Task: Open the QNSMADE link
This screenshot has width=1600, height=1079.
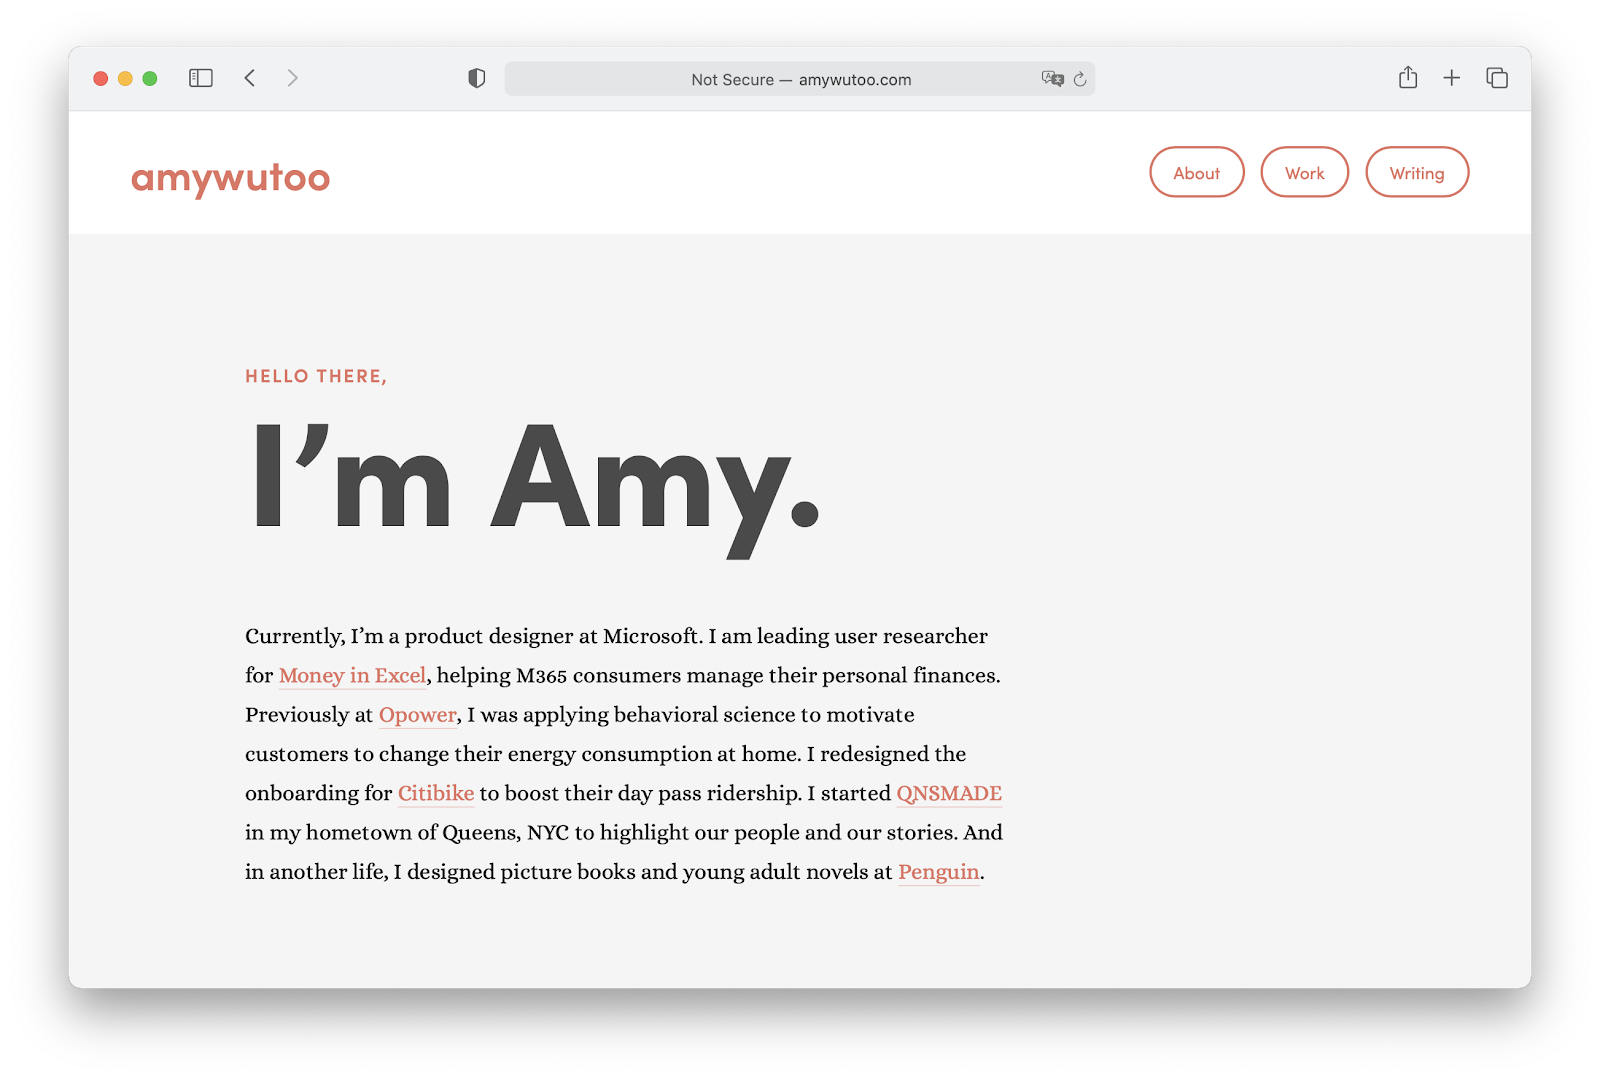Action: (948, 793)
